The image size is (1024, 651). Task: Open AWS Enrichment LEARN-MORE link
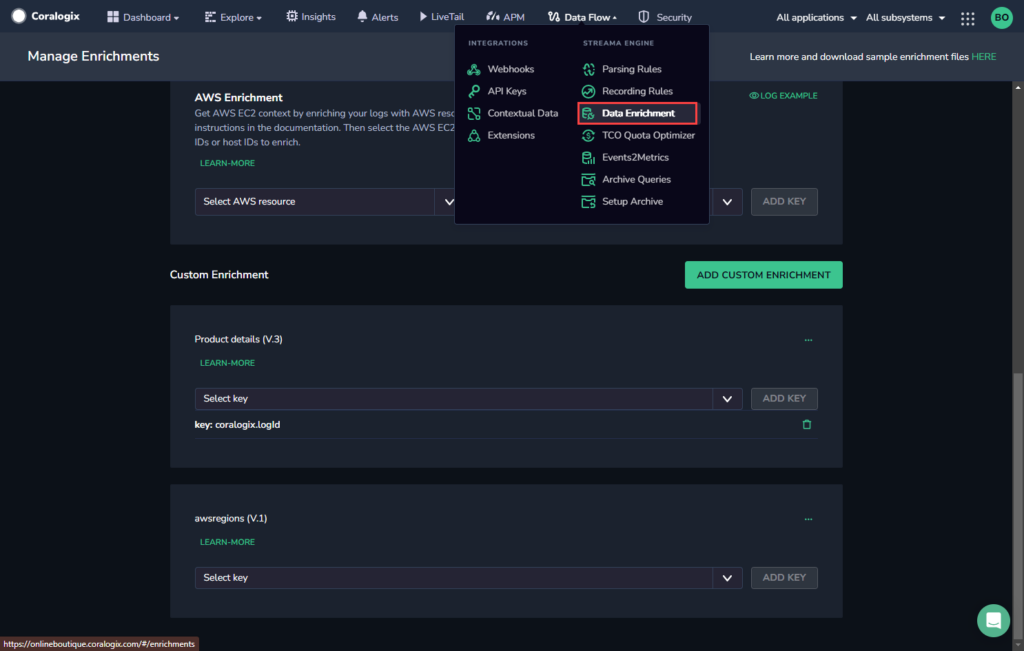pos(227,163)
